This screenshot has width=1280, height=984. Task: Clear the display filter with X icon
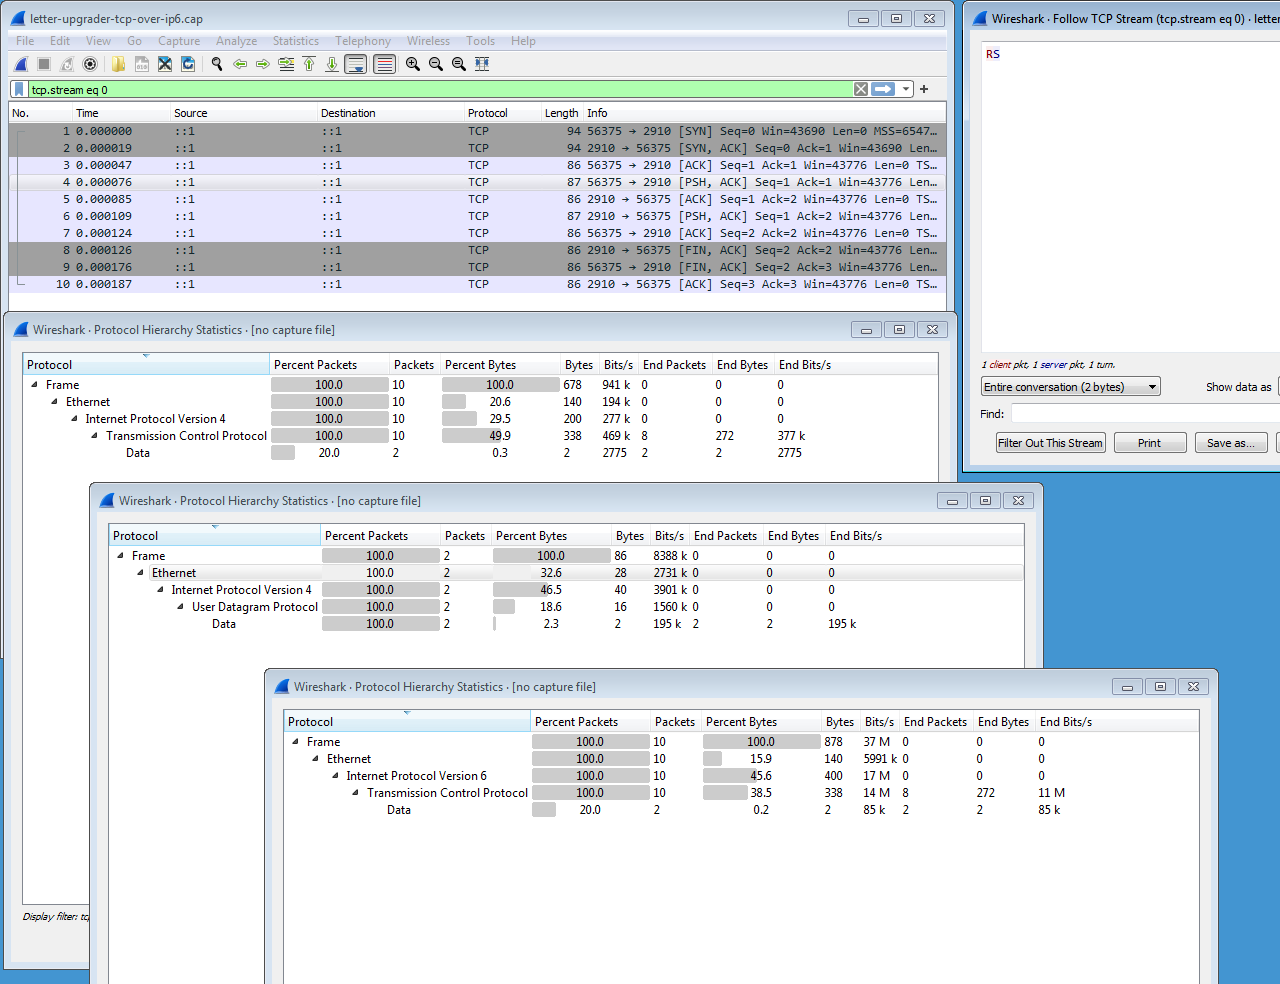860,89
